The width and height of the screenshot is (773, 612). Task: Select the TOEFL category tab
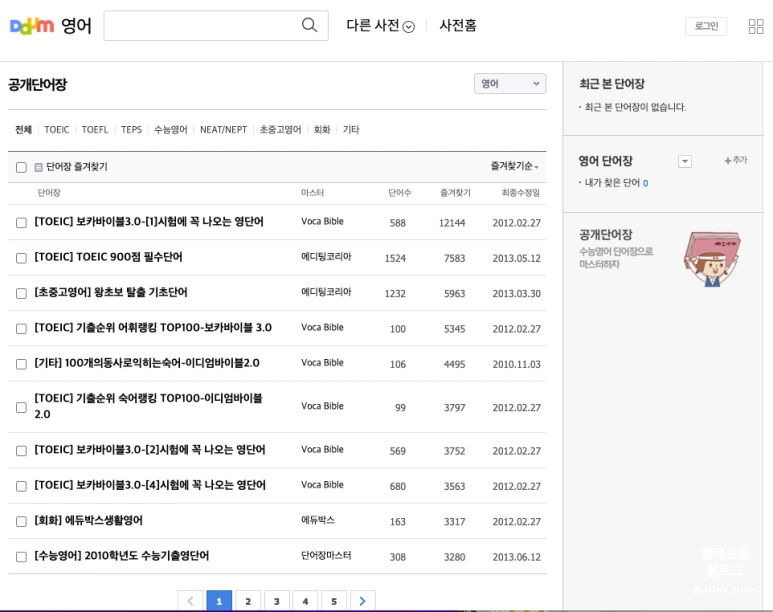[95, 130]
